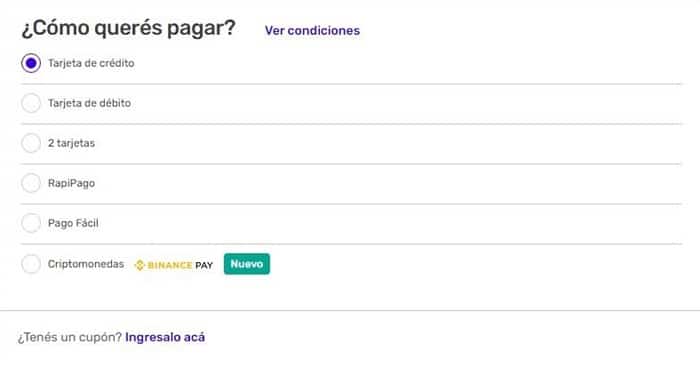Open the Ver condiciones link

(312, 30)
